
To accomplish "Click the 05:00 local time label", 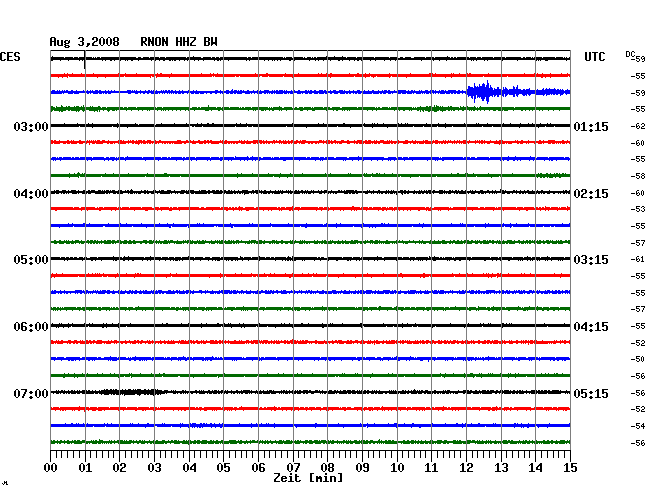I will pos(31,260).
